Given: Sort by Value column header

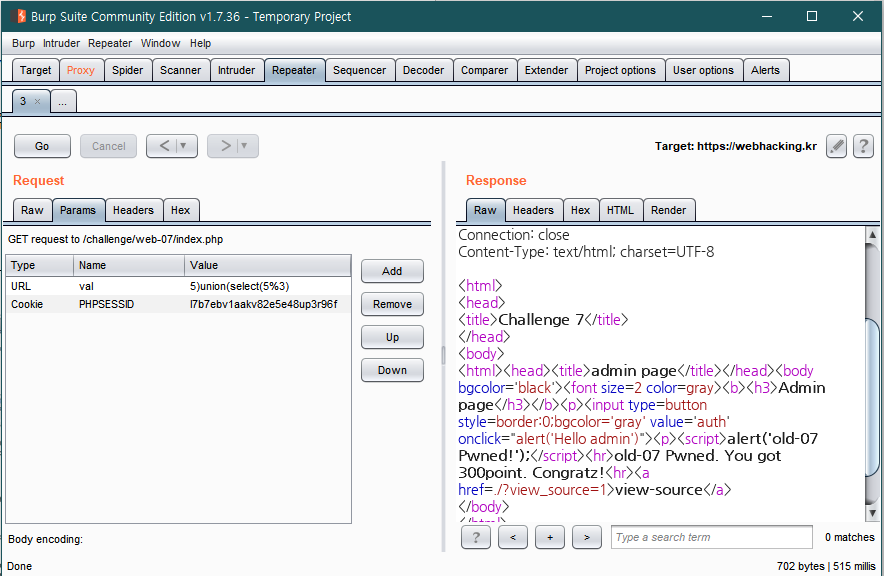Looking at the screenshot, I should (x=268, y=265).
